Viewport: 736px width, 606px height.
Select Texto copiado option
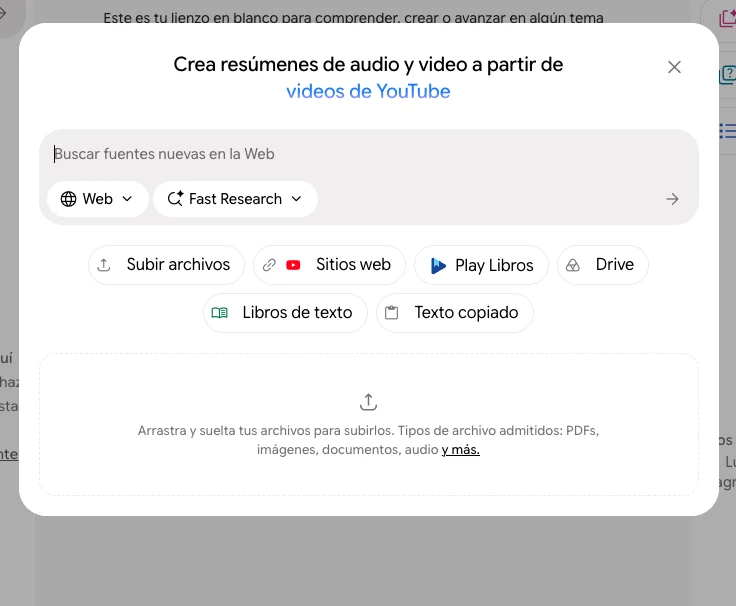tap(454, 313)
